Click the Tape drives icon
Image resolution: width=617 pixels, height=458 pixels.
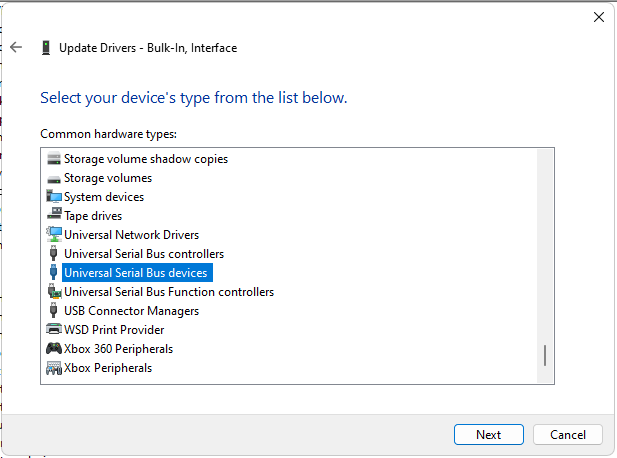point(54,214)
